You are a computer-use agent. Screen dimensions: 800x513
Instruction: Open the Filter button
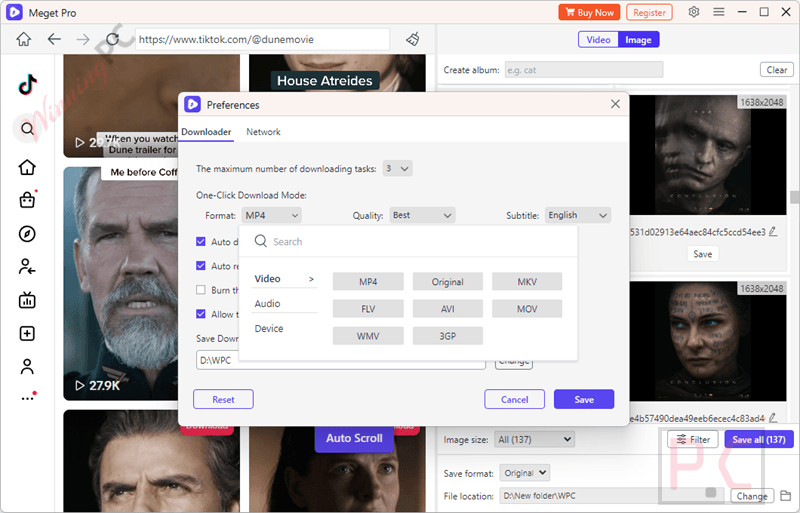[x=693, y=439]
